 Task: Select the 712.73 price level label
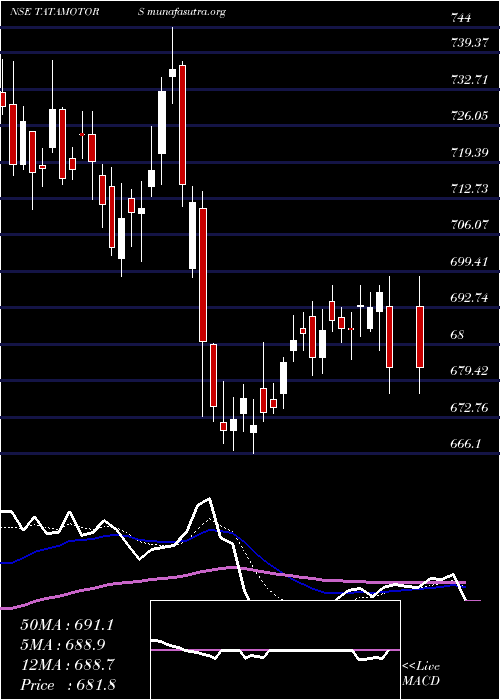coord(469,189)
